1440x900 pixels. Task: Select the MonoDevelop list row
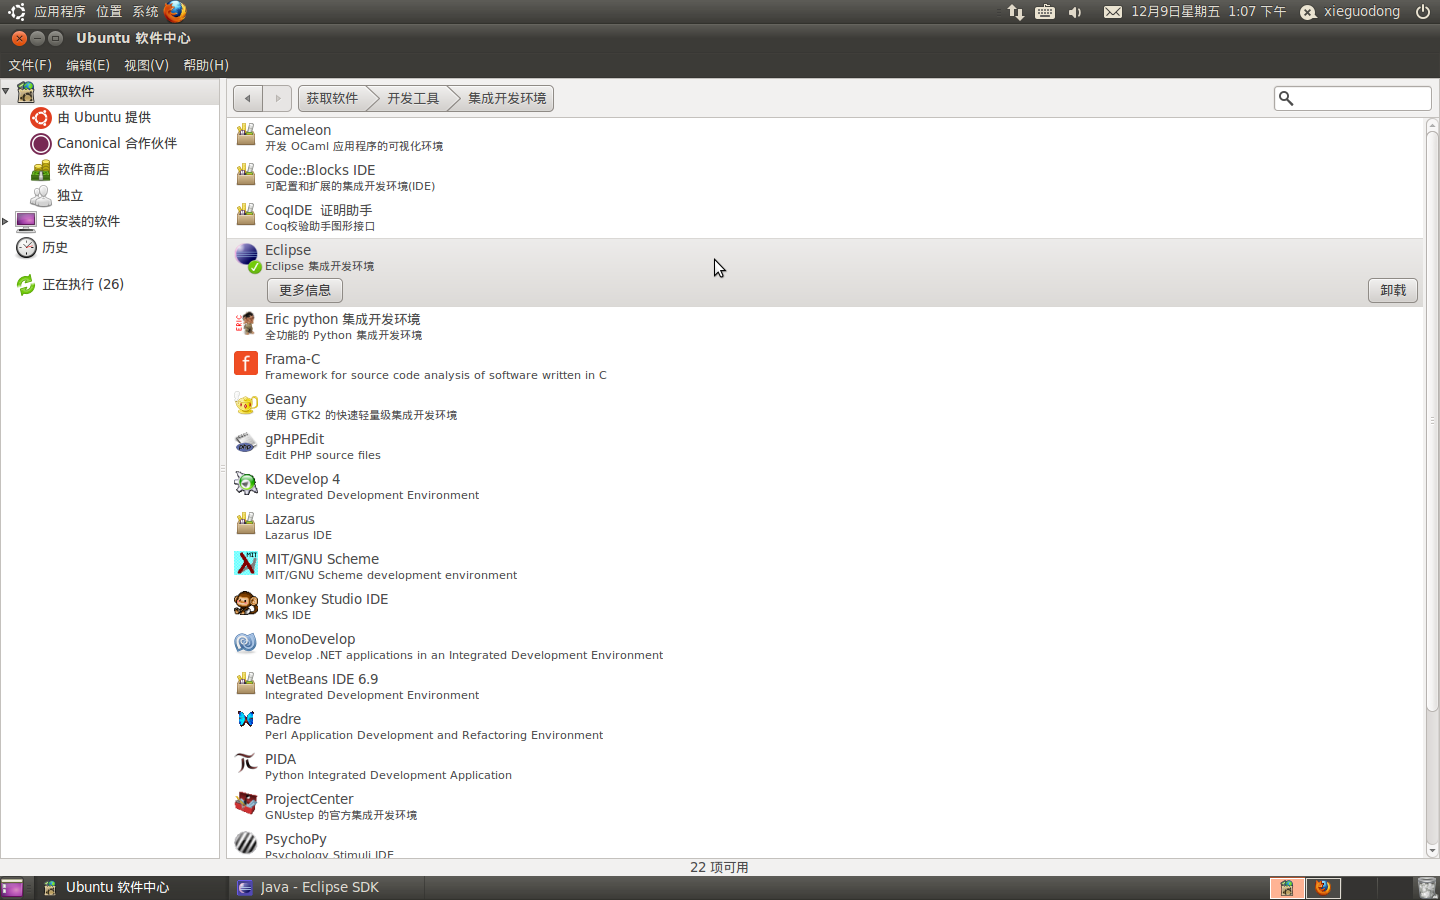(825, 646)
